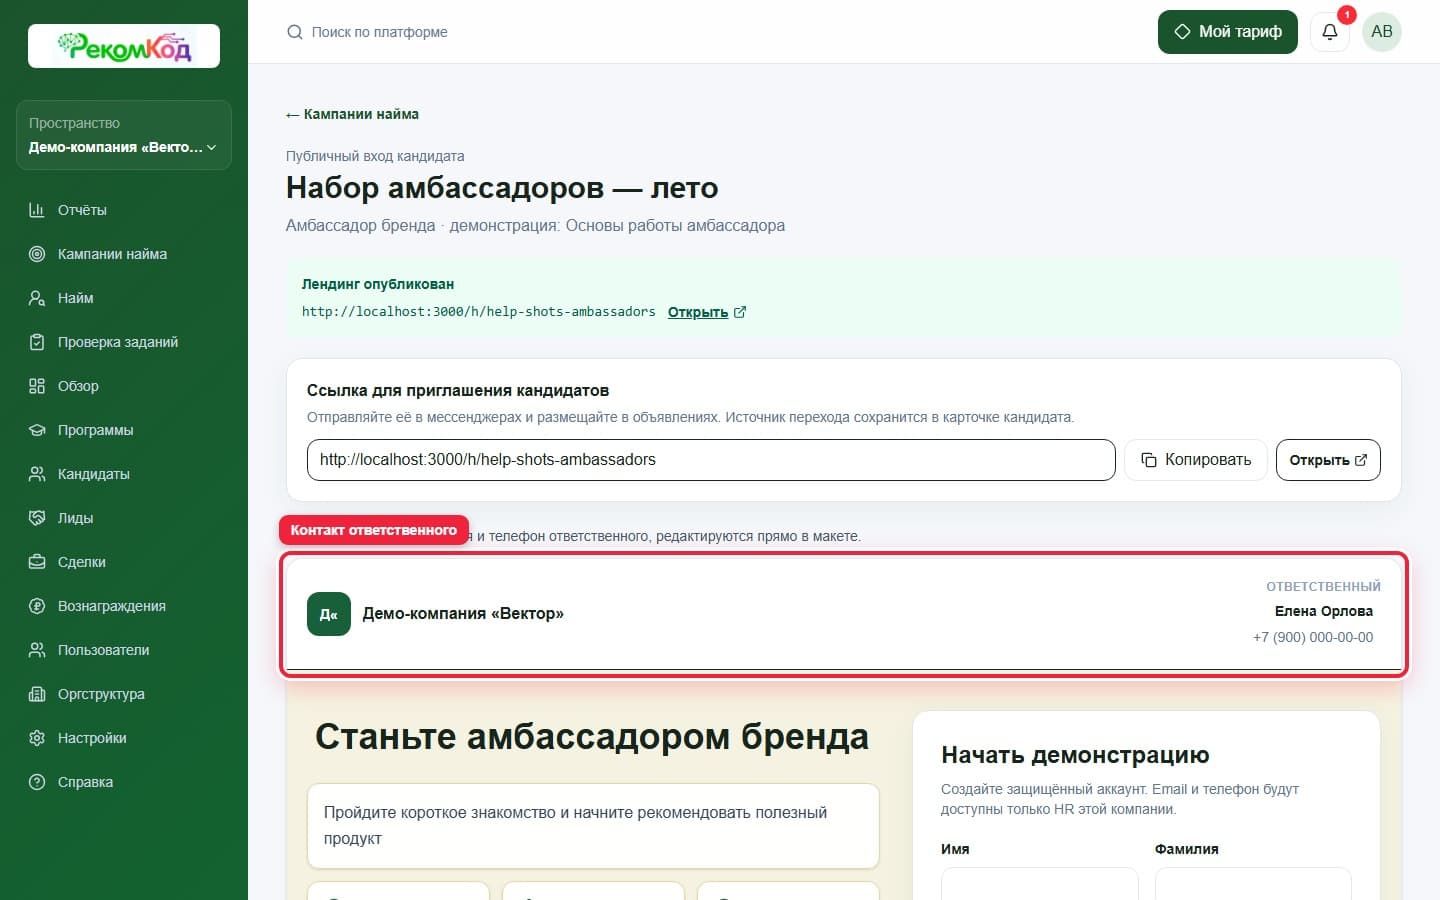1440x900 pixels.
Task: Go to Кампании найма in sidebar
Action: (x=124, y=254)
